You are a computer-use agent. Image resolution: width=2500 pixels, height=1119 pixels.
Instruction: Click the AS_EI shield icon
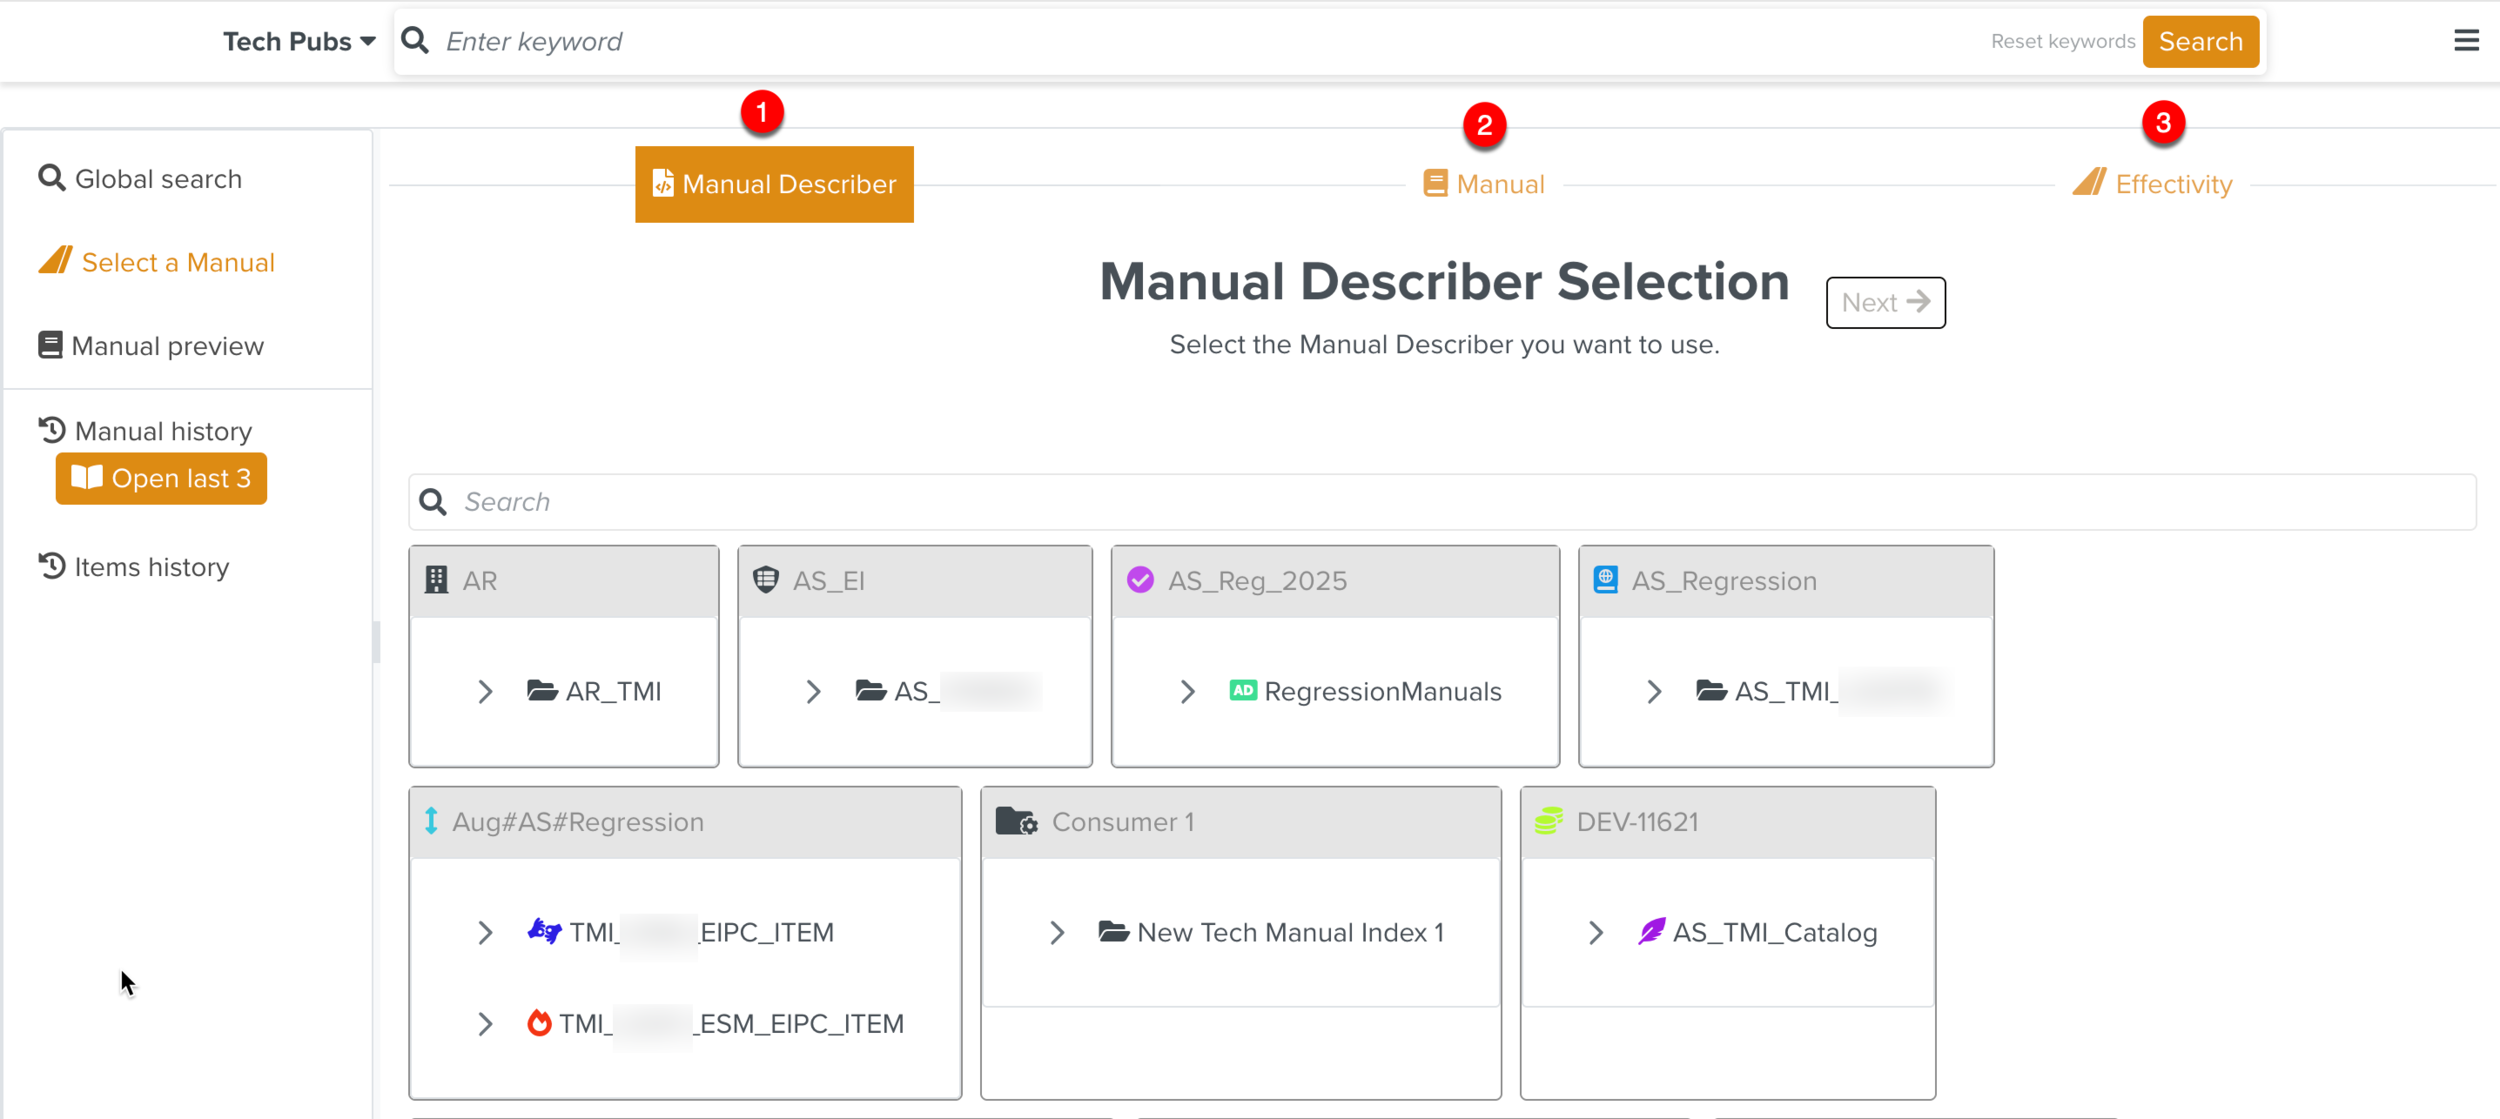click(766, 580)
